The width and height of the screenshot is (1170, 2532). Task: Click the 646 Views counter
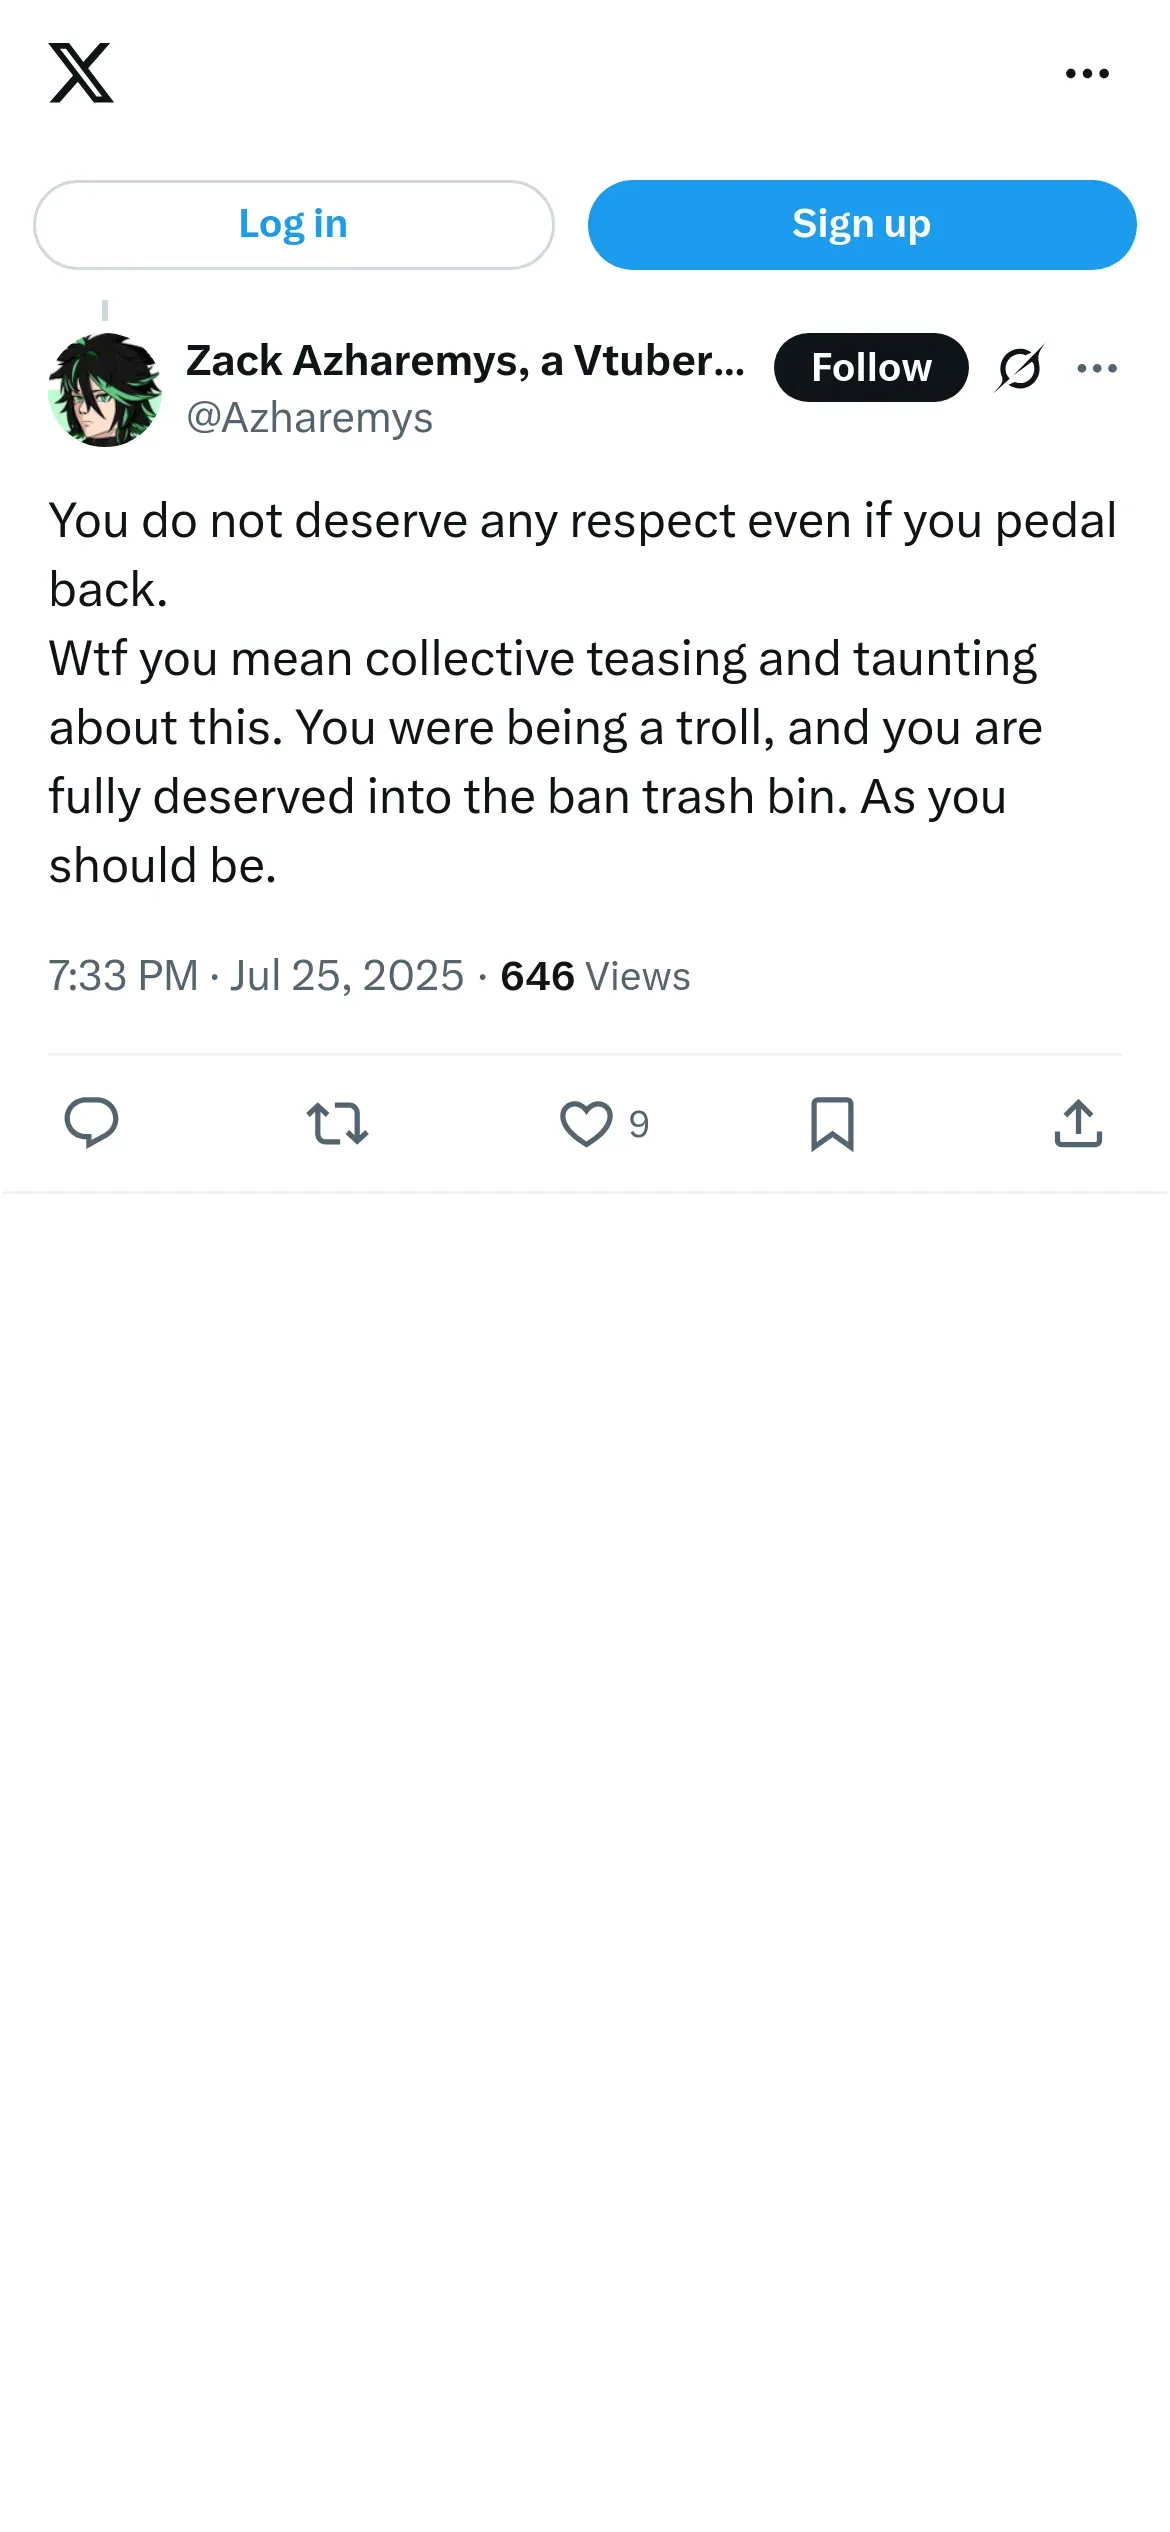[595, 976]
